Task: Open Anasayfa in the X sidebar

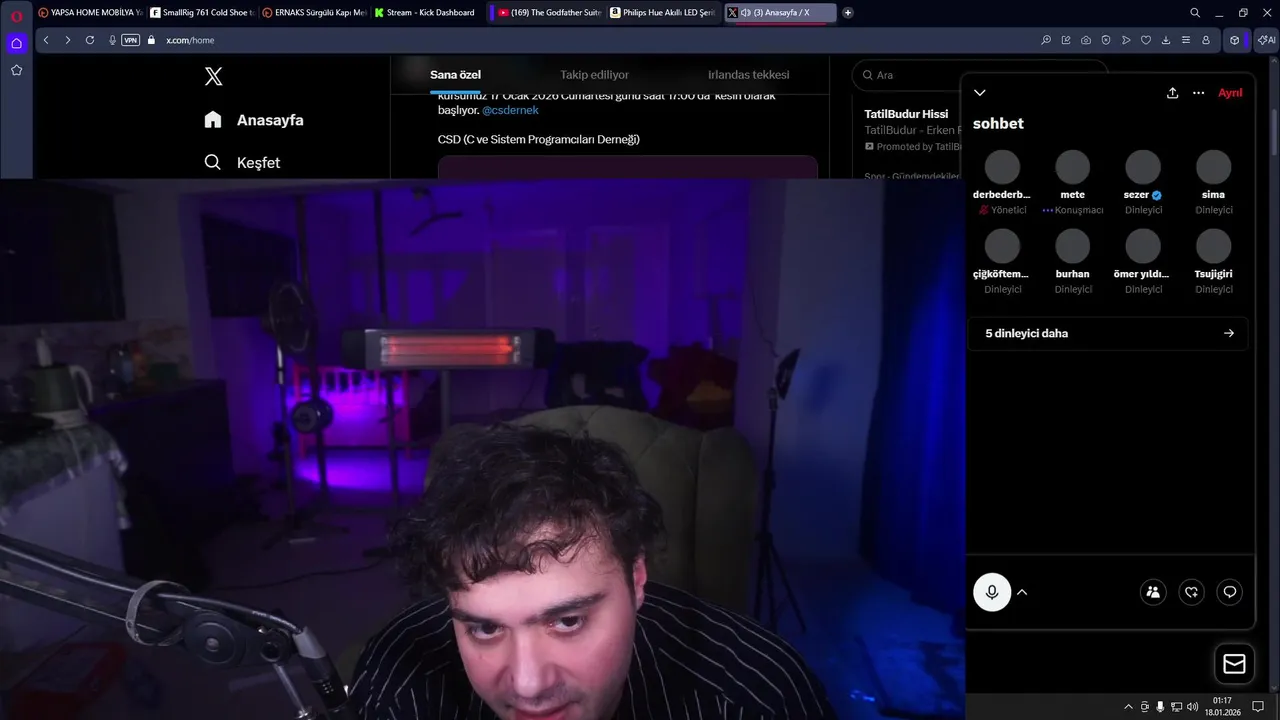Action: tap(253, 120)
